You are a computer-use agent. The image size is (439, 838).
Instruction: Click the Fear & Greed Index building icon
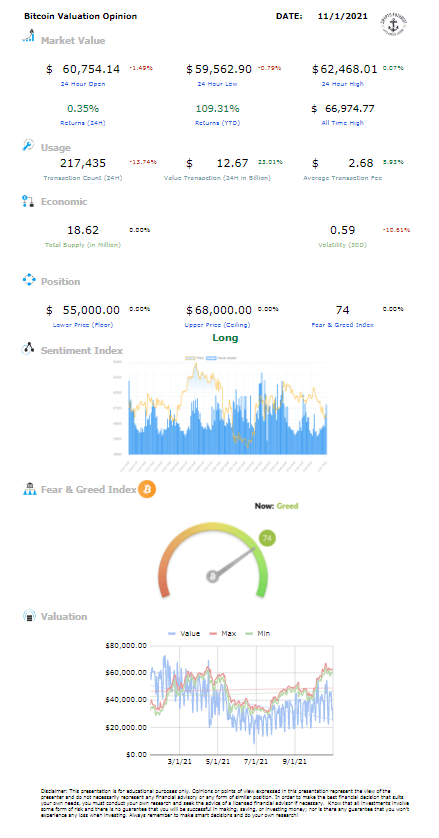pos(29,488)
